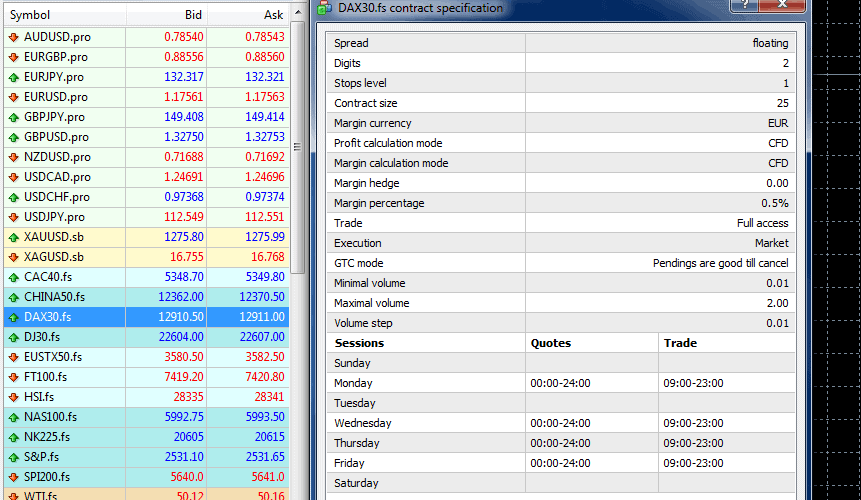Image resolution: width=861 pixels, height=500 pixels.
Task: Click the up arrow icon beside CAC40.fs
Action: pyautogui.click(x=14, y=277)
